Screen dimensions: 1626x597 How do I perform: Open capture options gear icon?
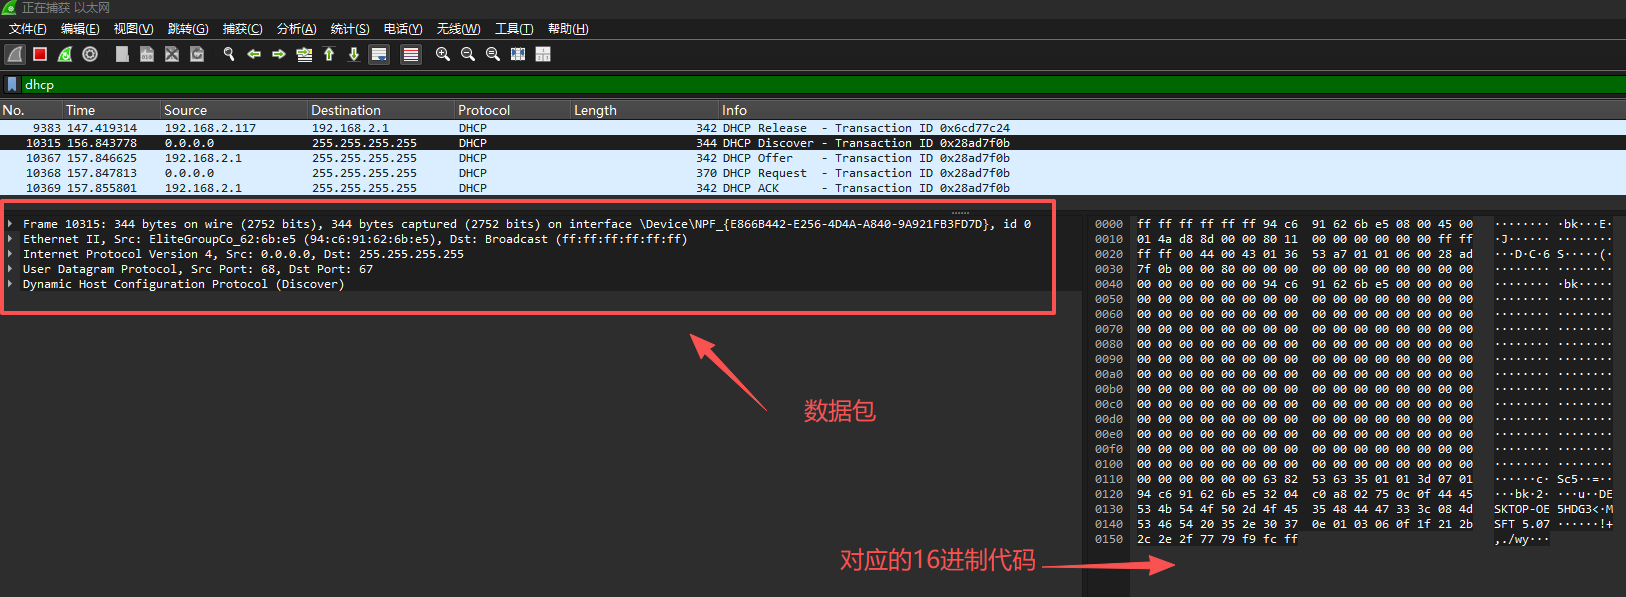(x=90, y=54)
